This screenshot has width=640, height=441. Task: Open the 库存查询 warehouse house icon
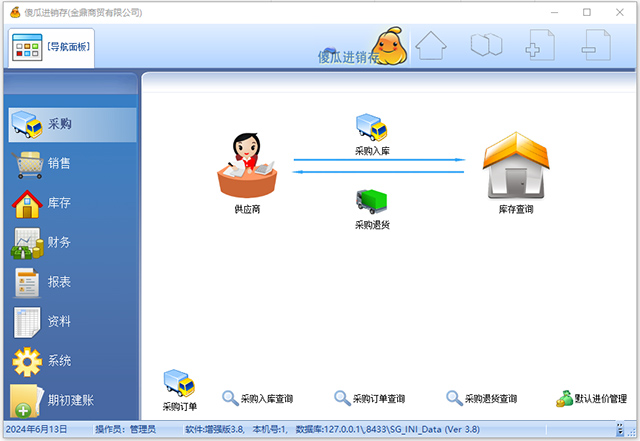click(x=516, y=165)
